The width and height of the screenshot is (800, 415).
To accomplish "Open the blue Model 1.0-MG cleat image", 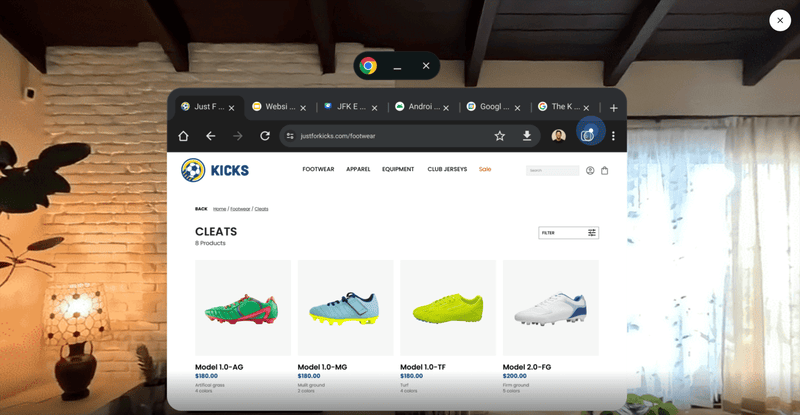I will [x=345, y=308].
